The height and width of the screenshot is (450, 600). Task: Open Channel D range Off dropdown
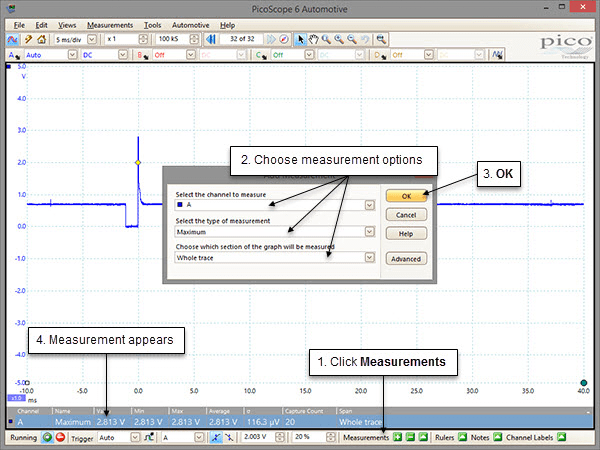click(429, 55)
